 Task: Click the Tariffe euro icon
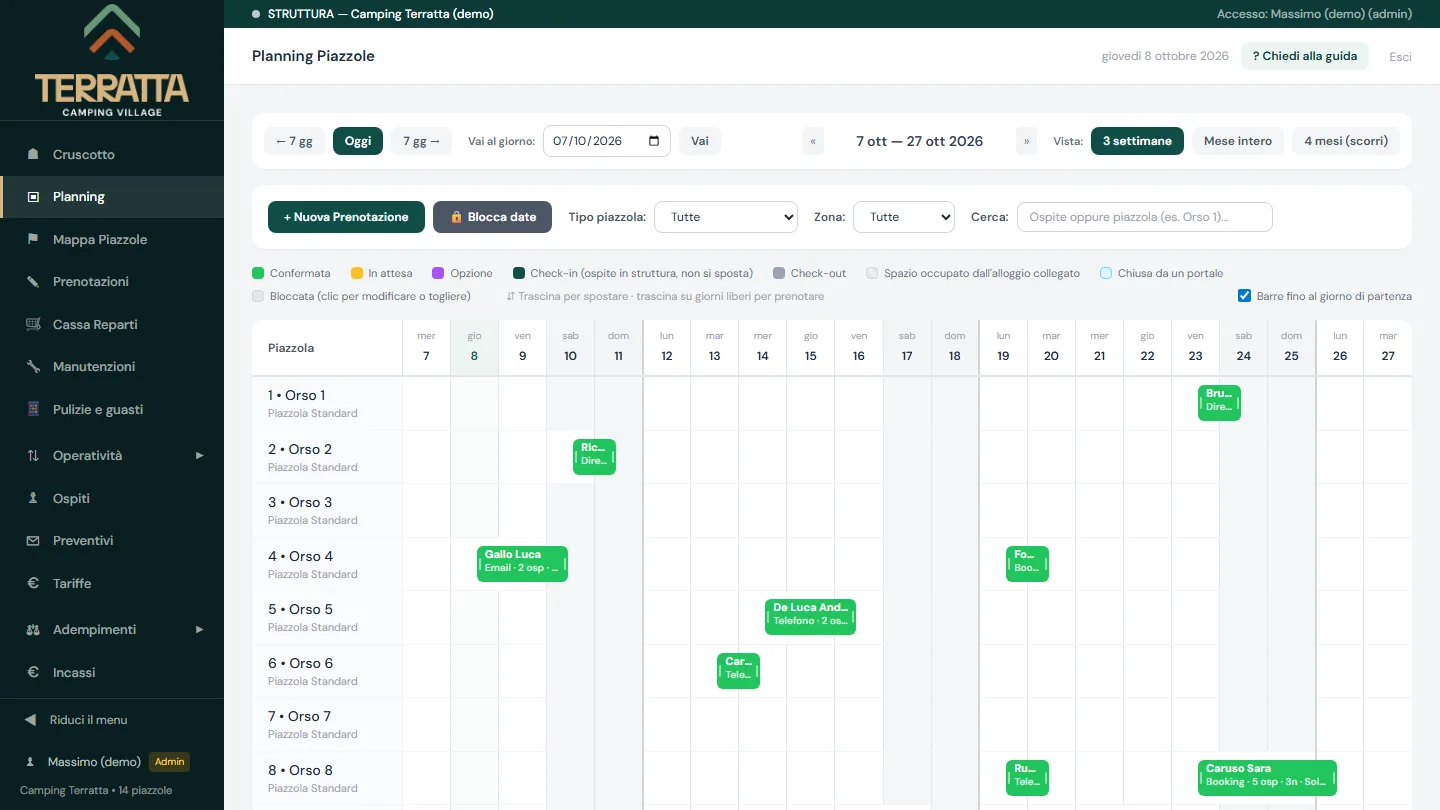click(x=33, y=584)
